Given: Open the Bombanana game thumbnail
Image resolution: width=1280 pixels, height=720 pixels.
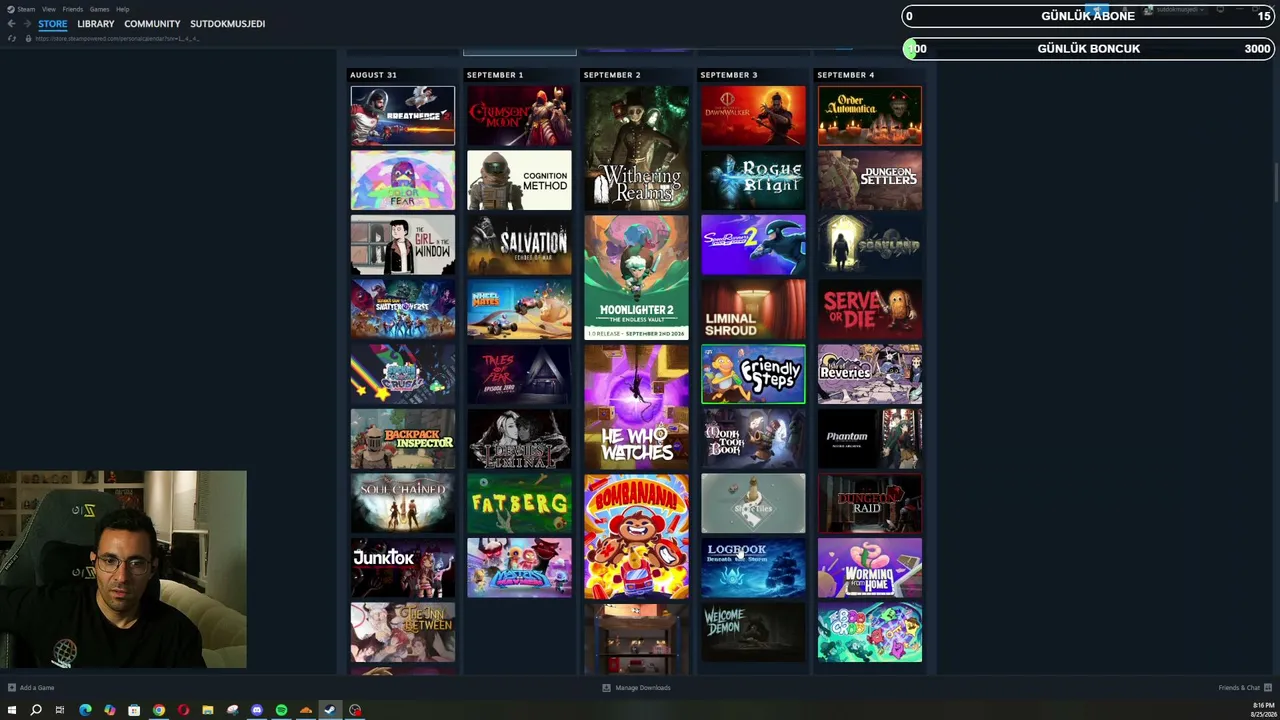Looking at the screenshot, I should pos(637,536).
